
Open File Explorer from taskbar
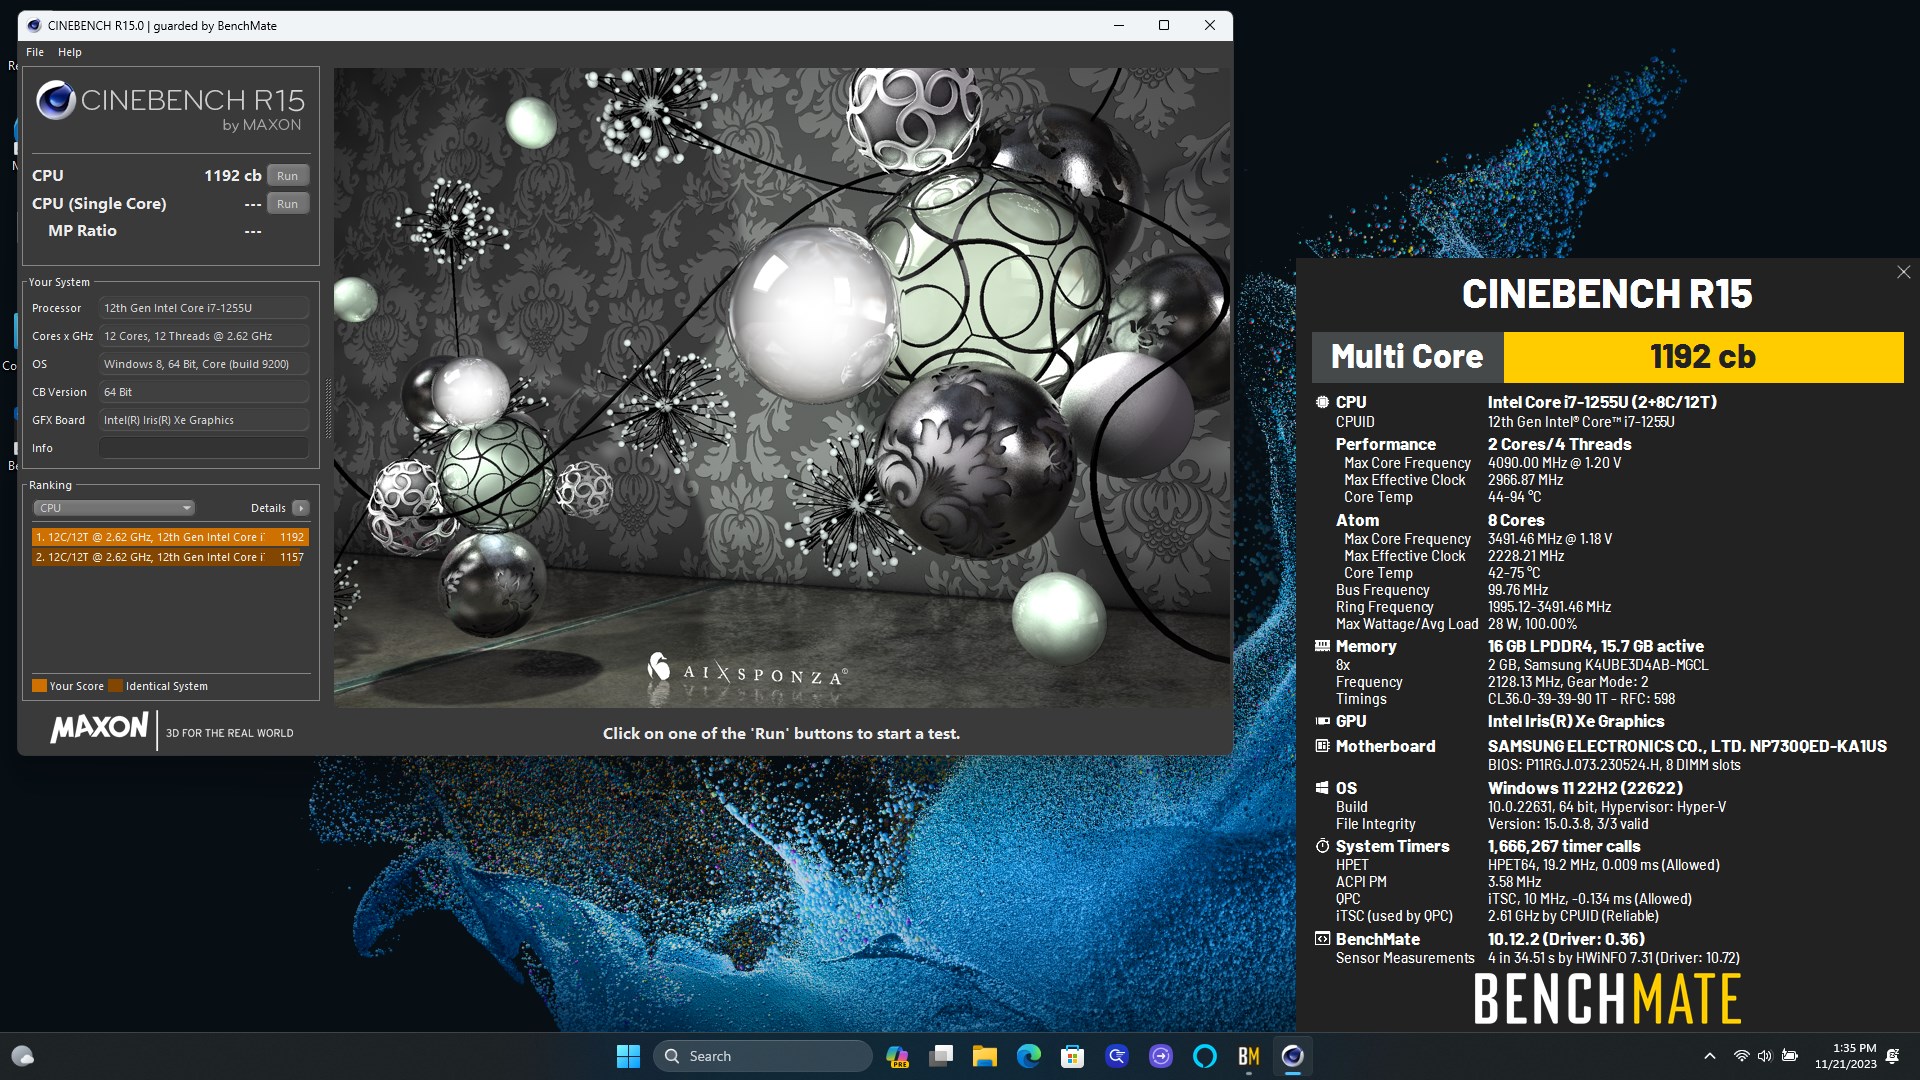[x=985, y=1056]
